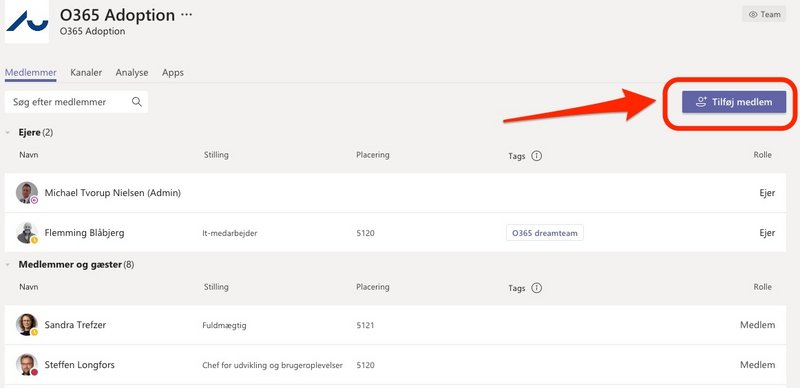Open Steffen Longfors' profile picture
The height and width of the screenshot is (388, 800).
pos(27,365)
